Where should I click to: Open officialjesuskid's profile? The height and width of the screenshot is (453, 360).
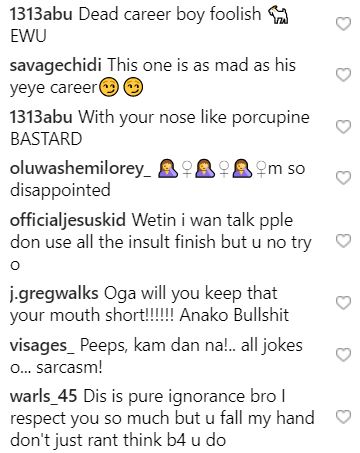(68, 220)
